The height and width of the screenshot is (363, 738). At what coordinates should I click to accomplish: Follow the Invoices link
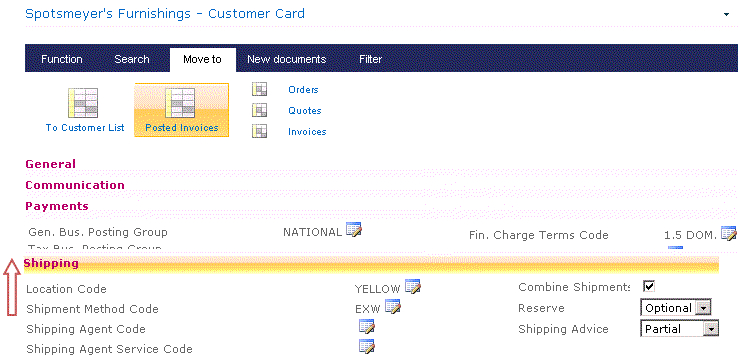point(307,131)
